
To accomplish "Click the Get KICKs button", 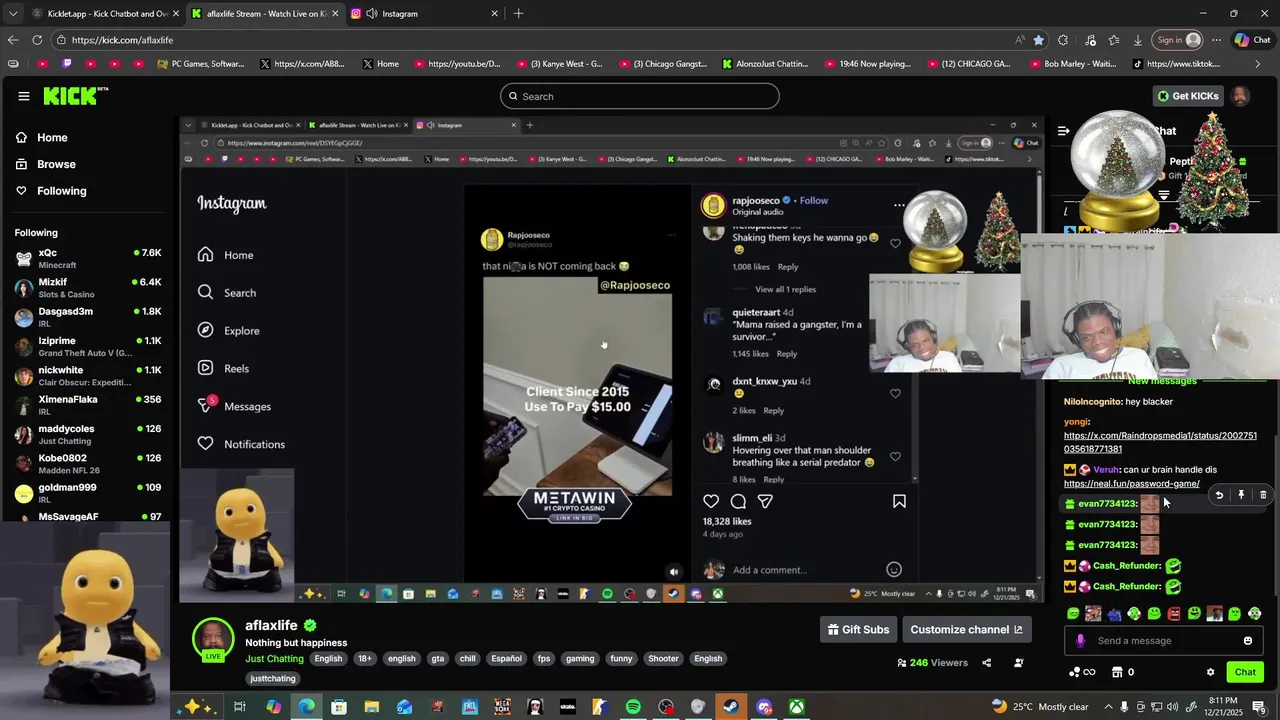I will click(x=1188, y=96).
